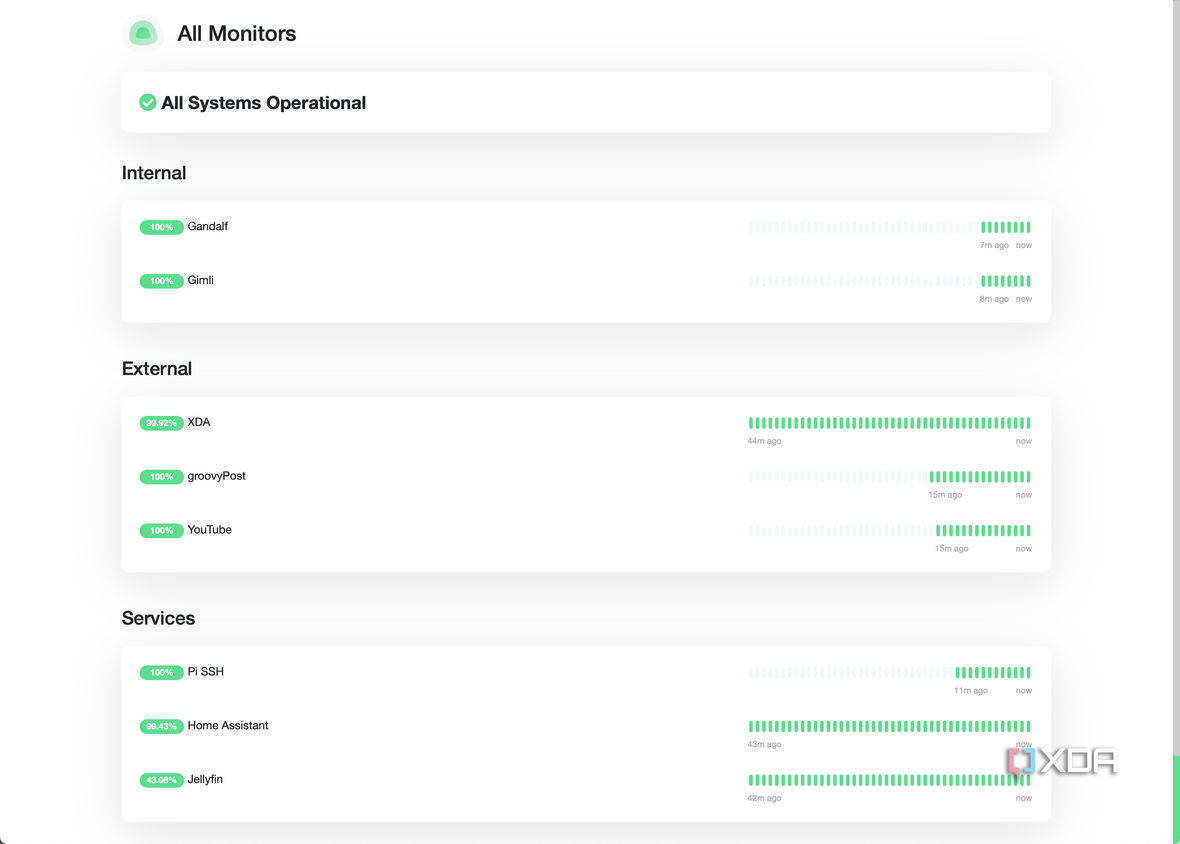Click the '8m ago' label under Gimli
Viewport: 1180px width, 844px height.
coord(993,299)
